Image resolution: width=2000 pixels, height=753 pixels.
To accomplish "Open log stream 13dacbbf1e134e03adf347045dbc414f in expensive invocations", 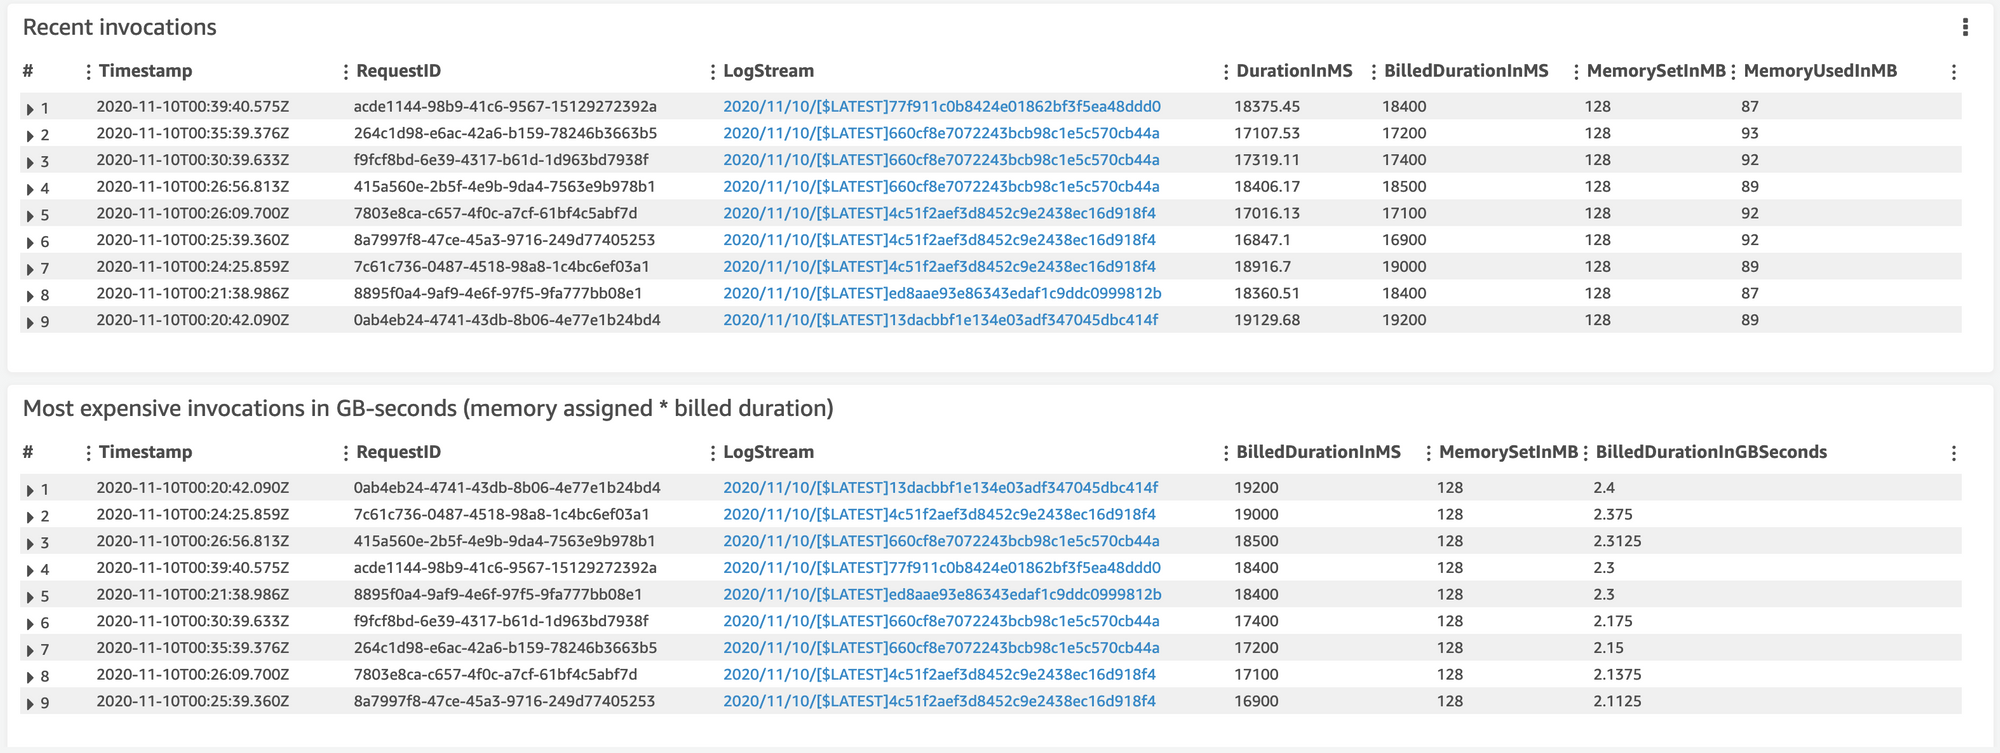I will coord(941,487).
